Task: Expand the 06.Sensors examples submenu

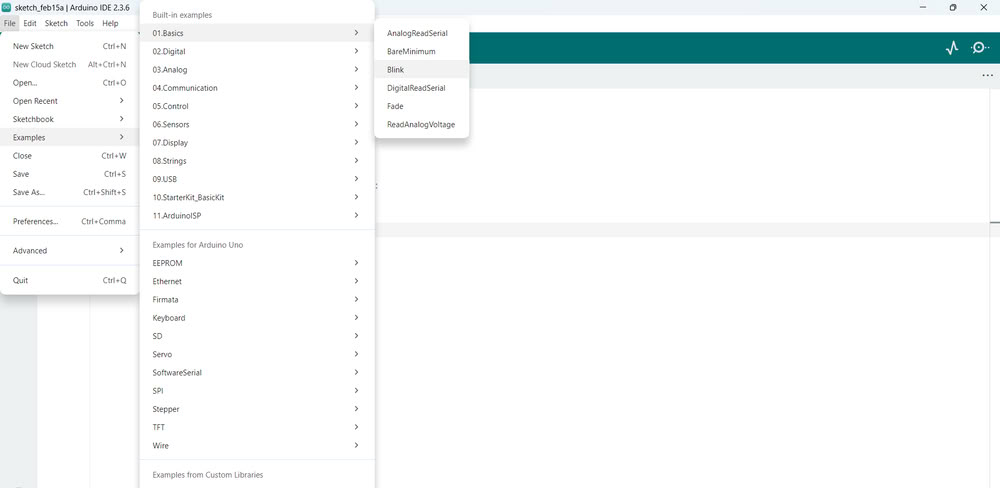Action: (257, 124)
